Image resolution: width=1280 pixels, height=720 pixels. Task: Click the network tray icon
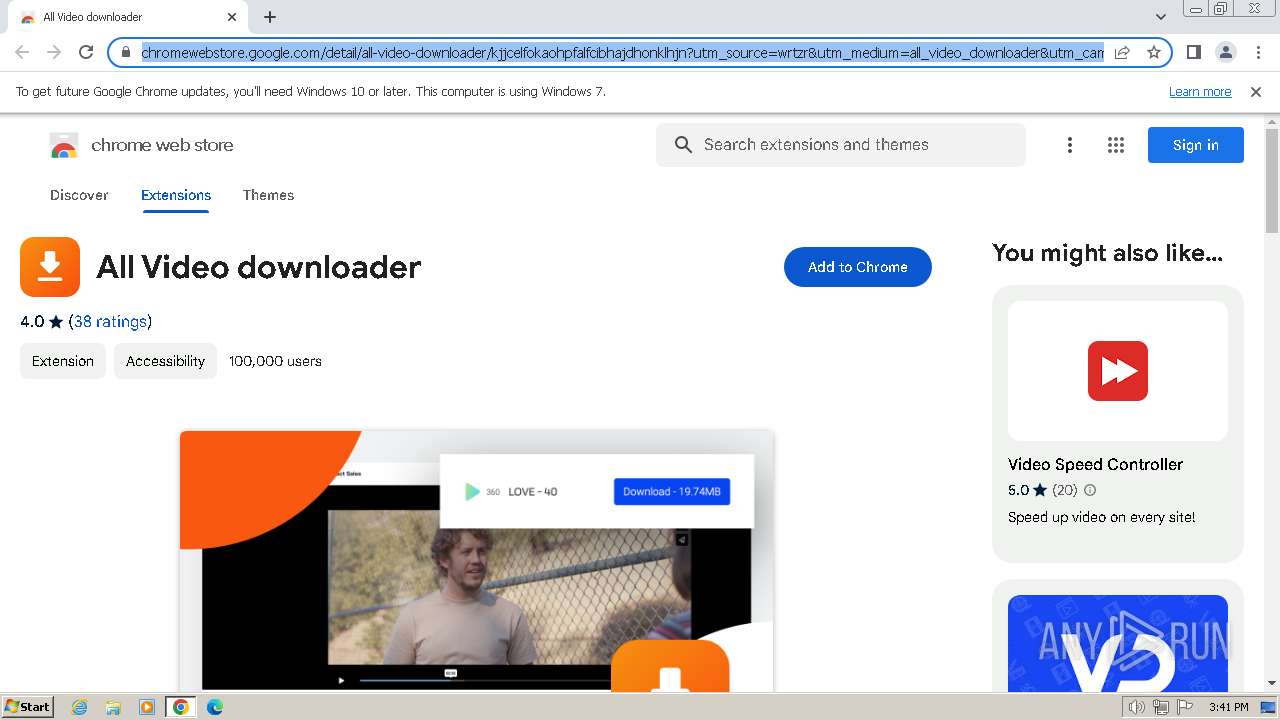[x=1161, y=707]
